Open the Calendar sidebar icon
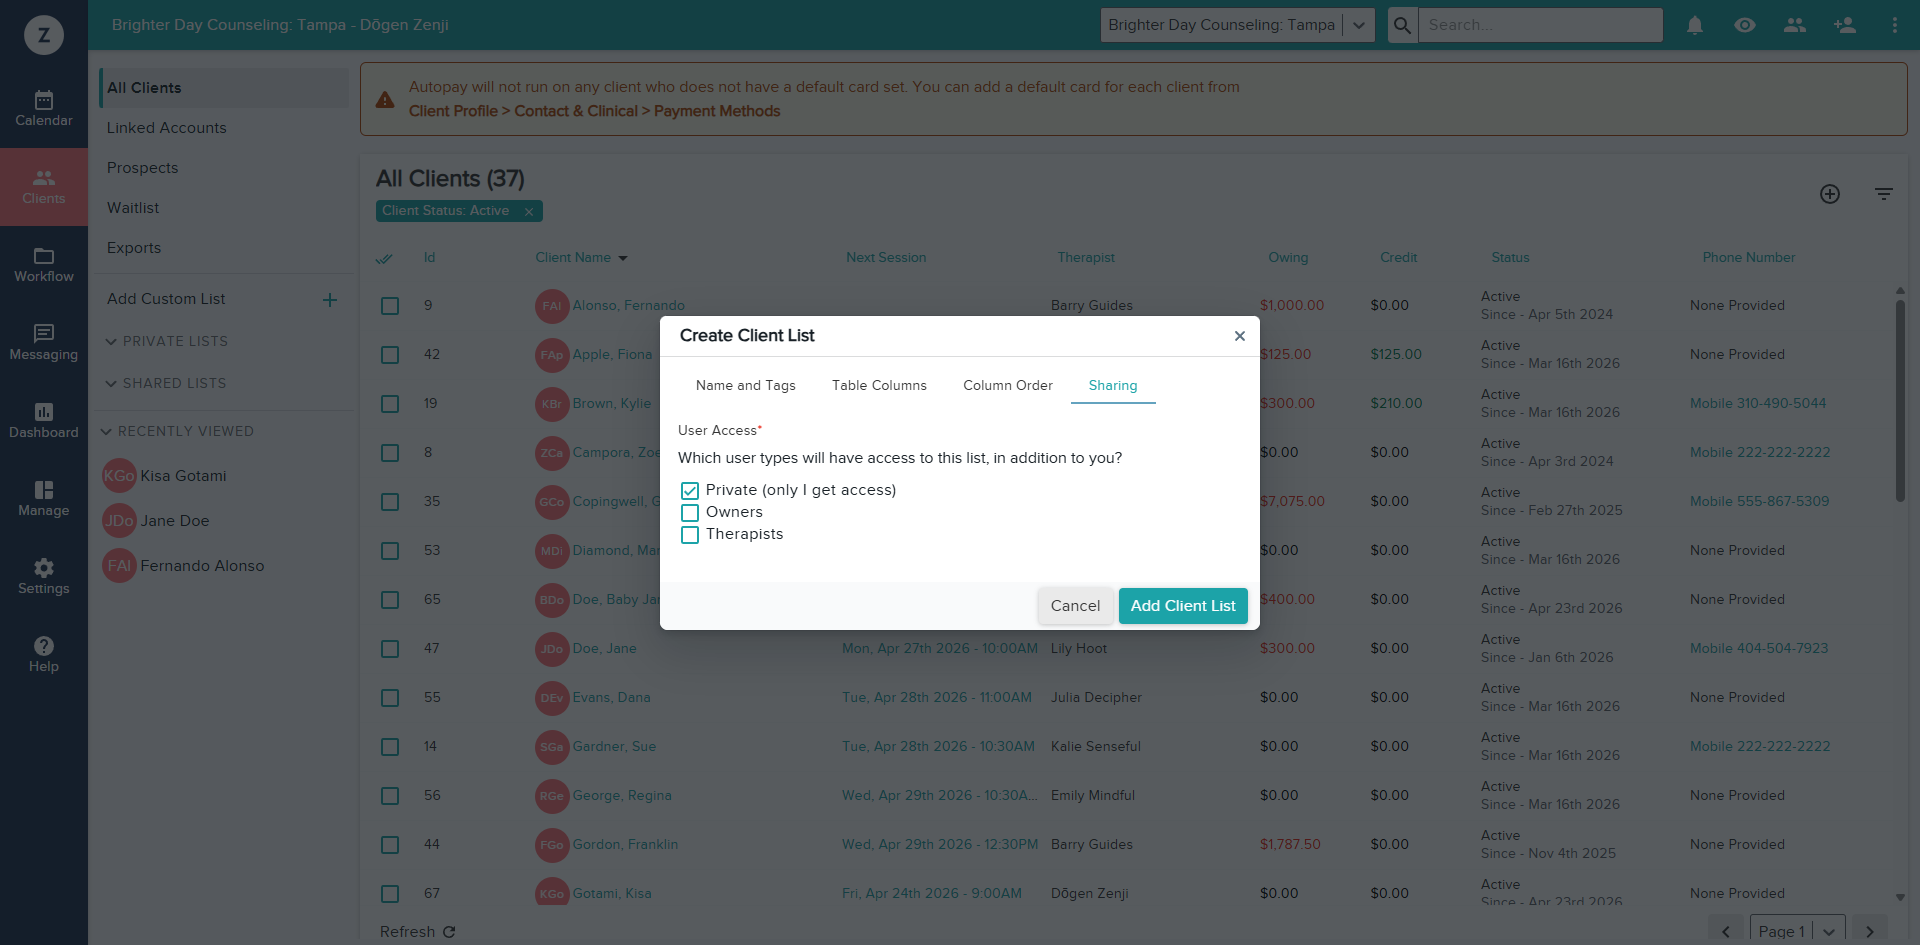This screenshot has width=1920, height=945. 44,109
